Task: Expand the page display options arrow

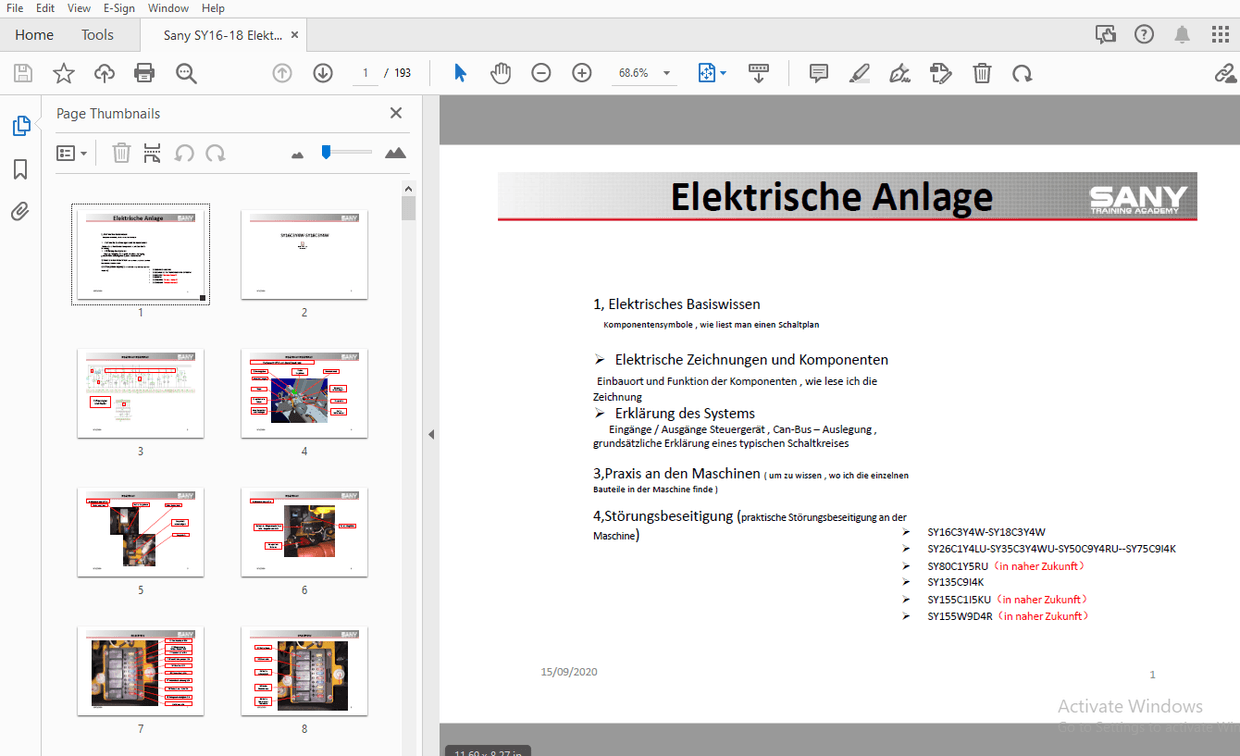Action: click(722, 72)
